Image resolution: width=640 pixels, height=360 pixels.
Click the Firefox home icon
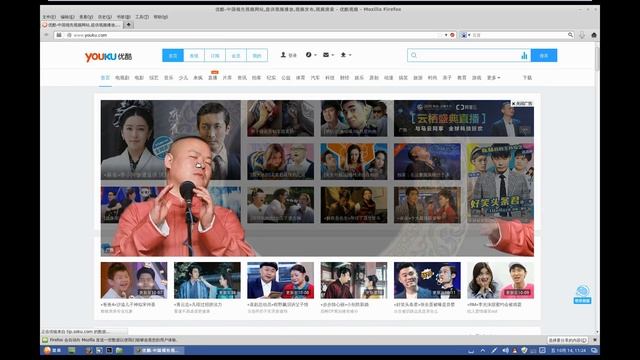[x=594, y=35]
